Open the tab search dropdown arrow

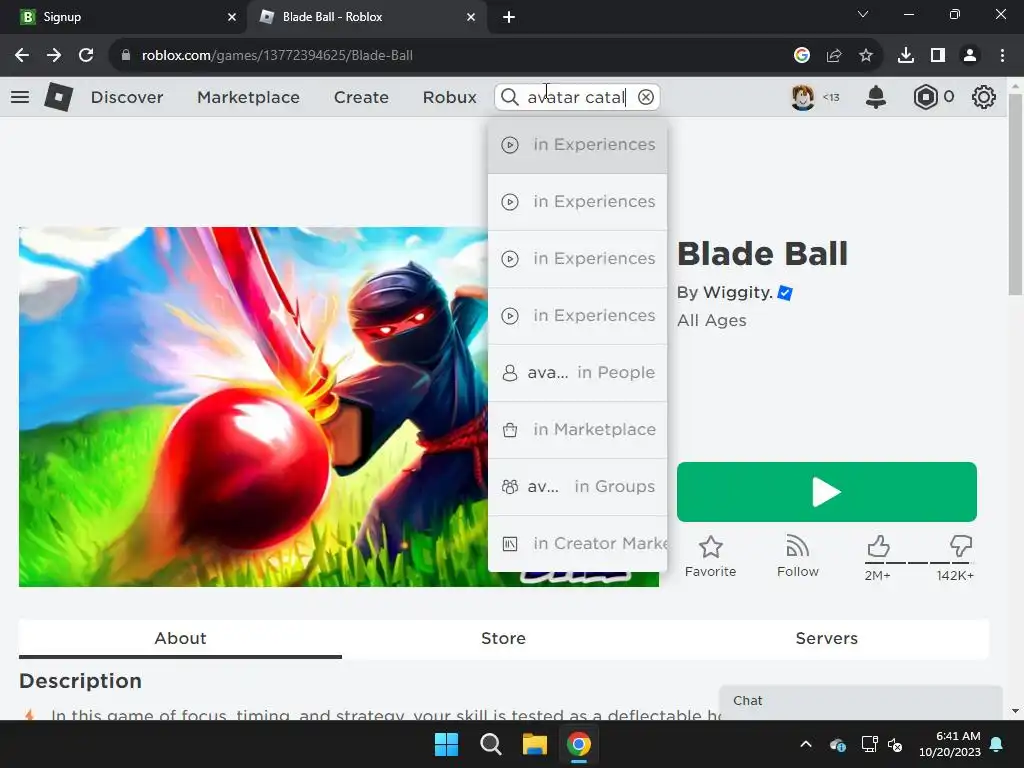863,14
